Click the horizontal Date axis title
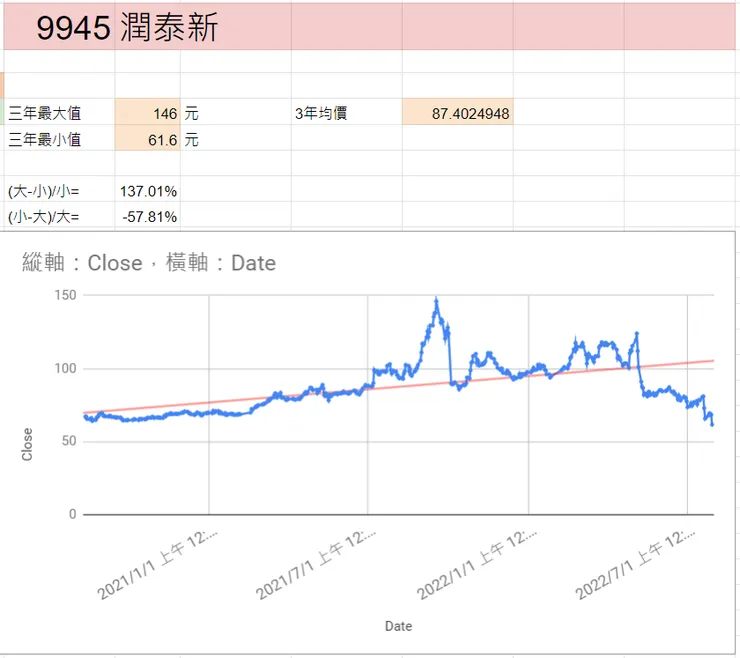 398,626
